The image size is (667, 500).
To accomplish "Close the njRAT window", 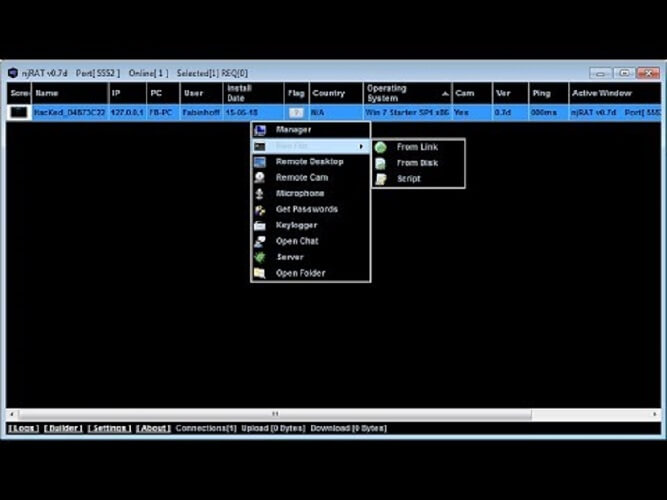I will point(648,73).
